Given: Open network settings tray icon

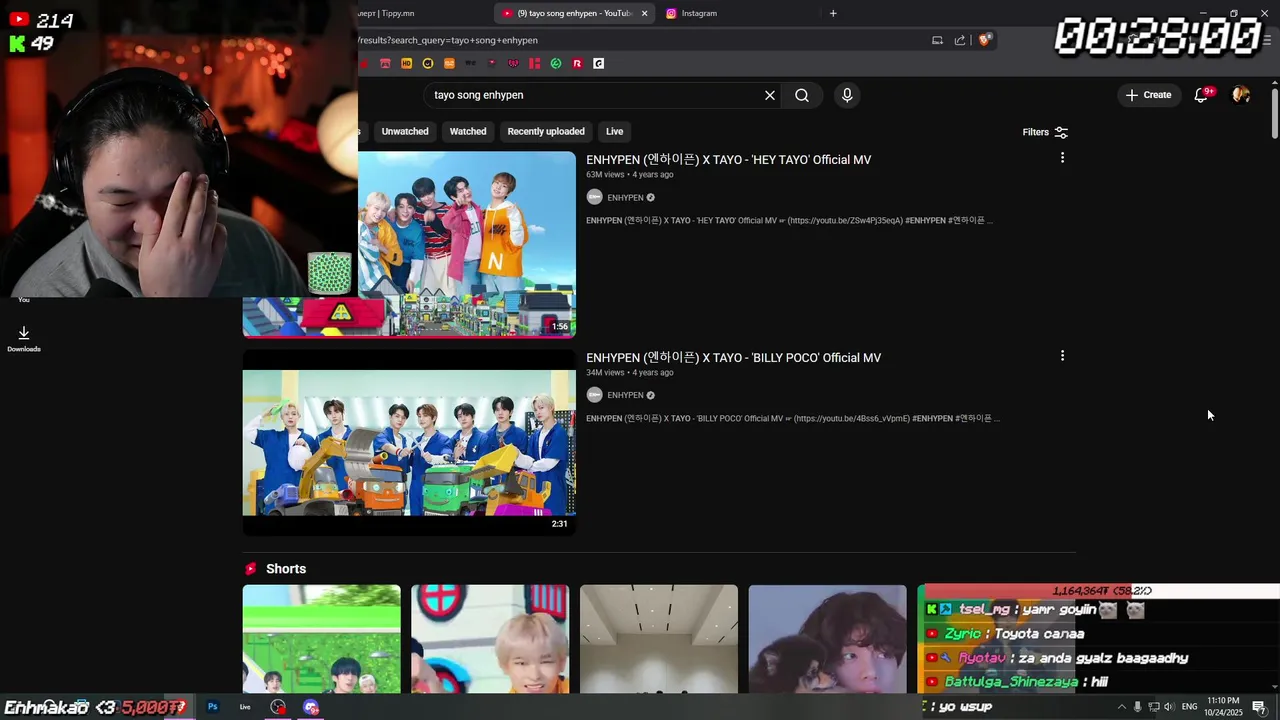Looking at the screenshot, I should click(x=1153, y=707).
